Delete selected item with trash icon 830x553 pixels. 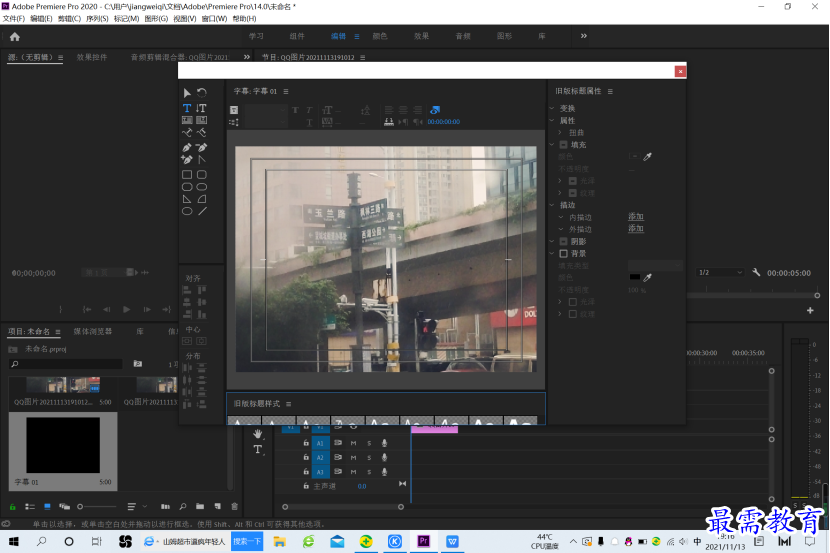pos(234,506)
